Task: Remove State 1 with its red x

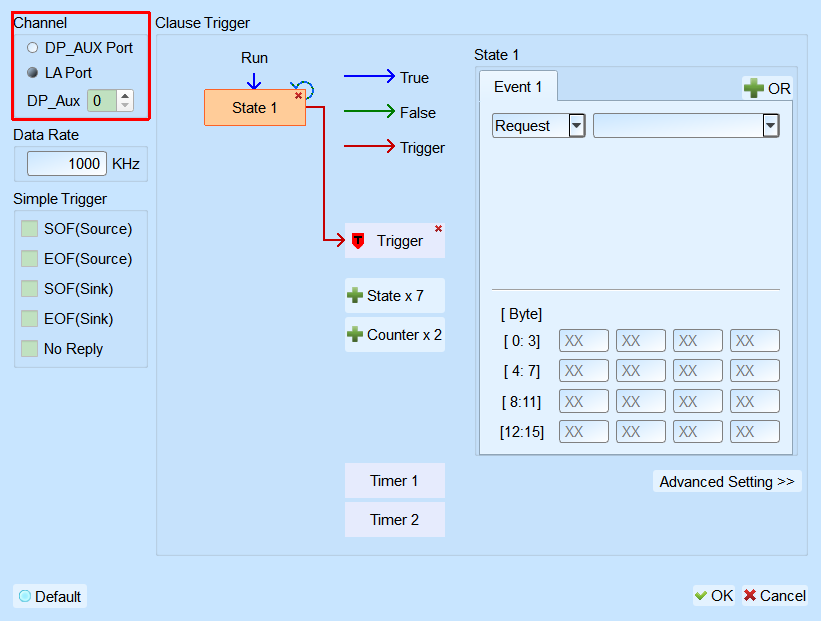Action: tap(298, 95)
